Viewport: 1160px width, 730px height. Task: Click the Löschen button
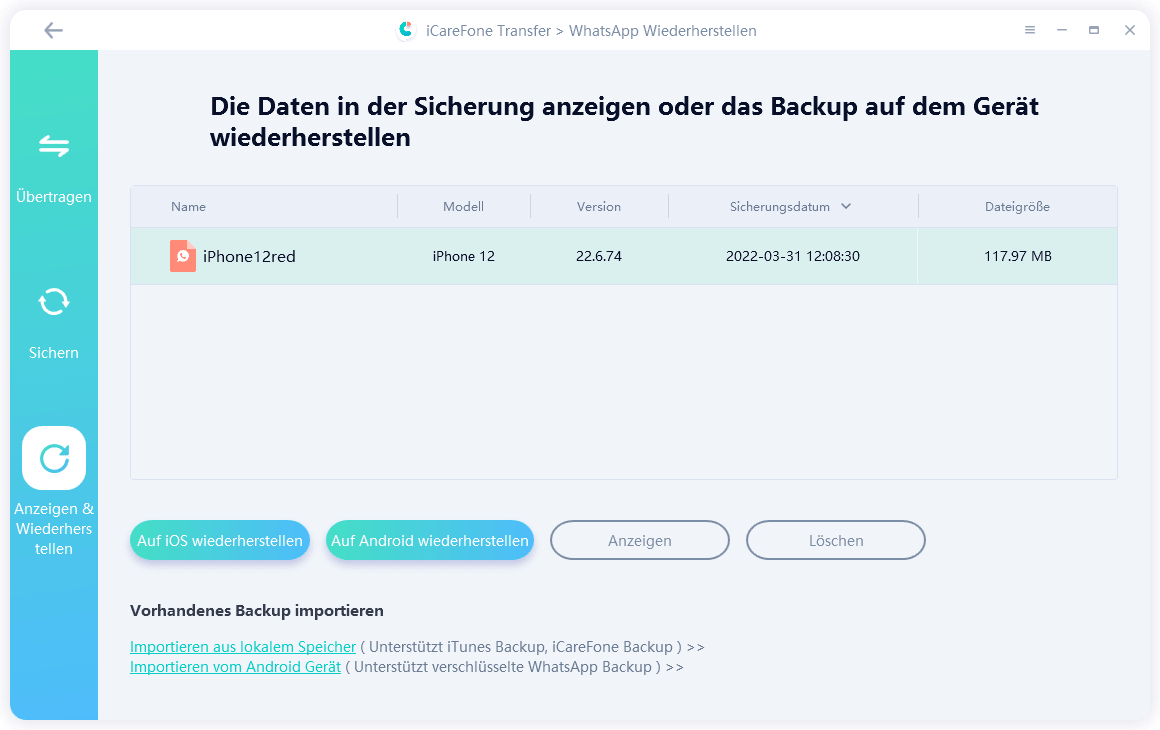click(x=836, y=541)
